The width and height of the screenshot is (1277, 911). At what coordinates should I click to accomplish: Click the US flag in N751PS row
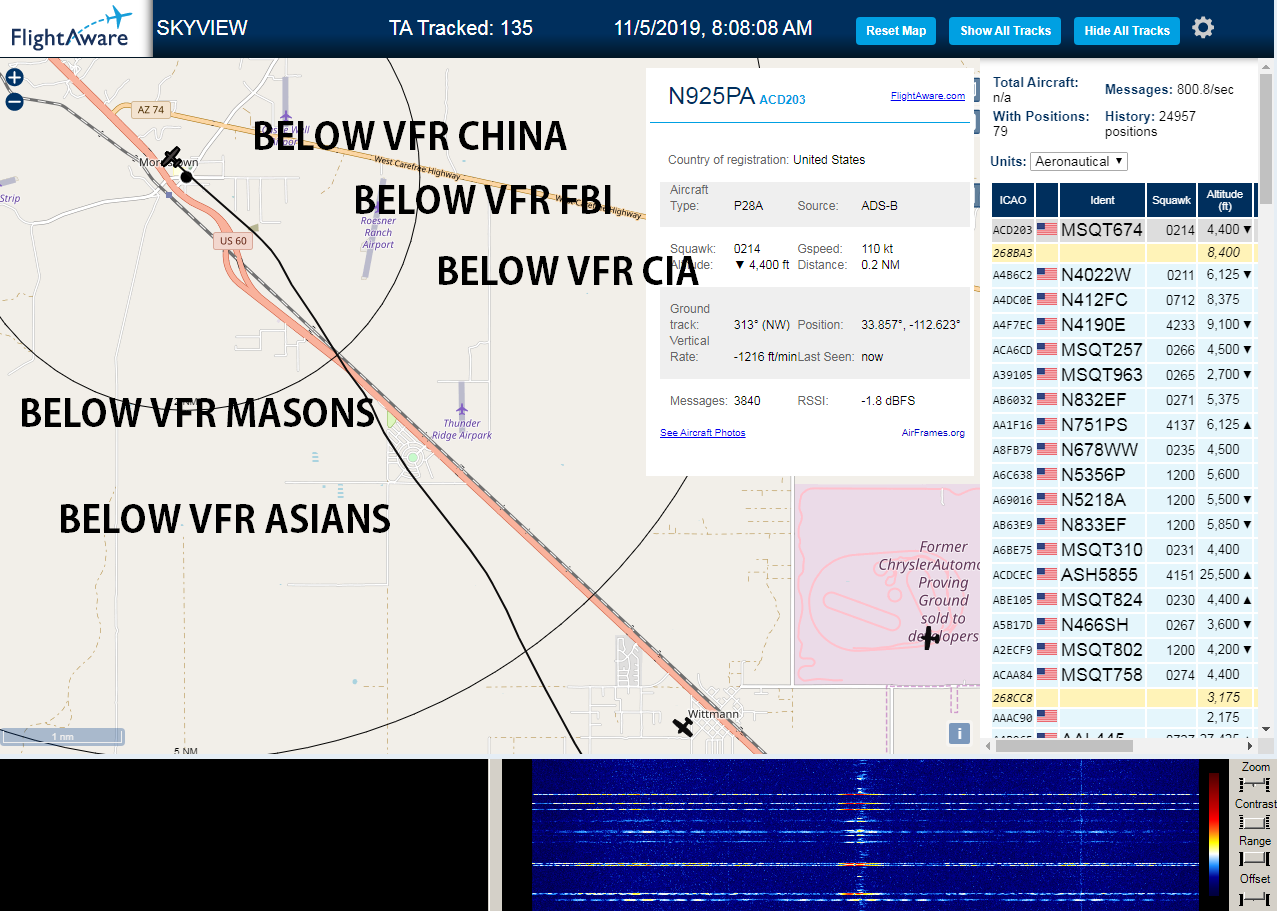pos(1047,424)
